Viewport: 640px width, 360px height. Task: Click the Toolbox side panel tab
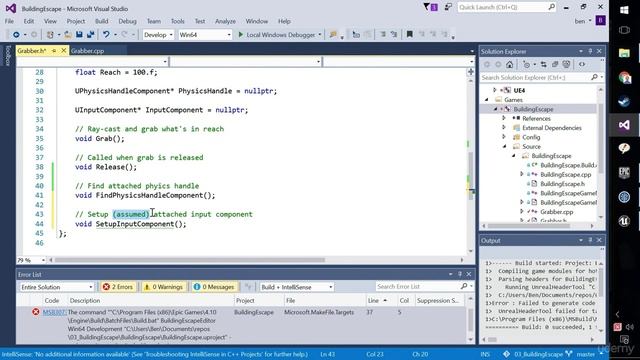point(7,56)
